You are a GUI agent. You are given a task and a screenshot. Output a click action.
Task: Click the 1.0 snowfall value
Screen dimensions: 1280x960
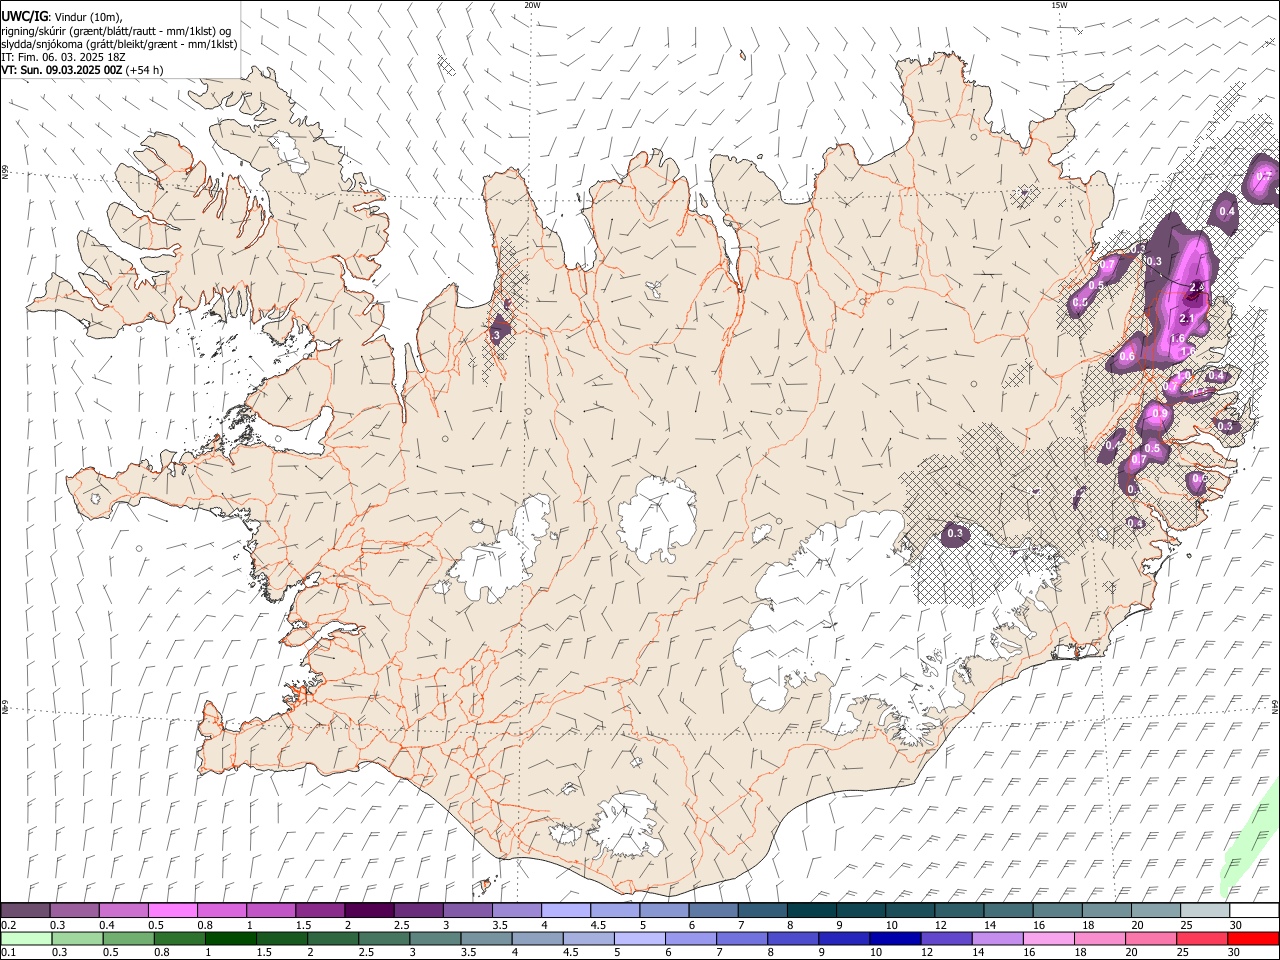[1183, 376]
